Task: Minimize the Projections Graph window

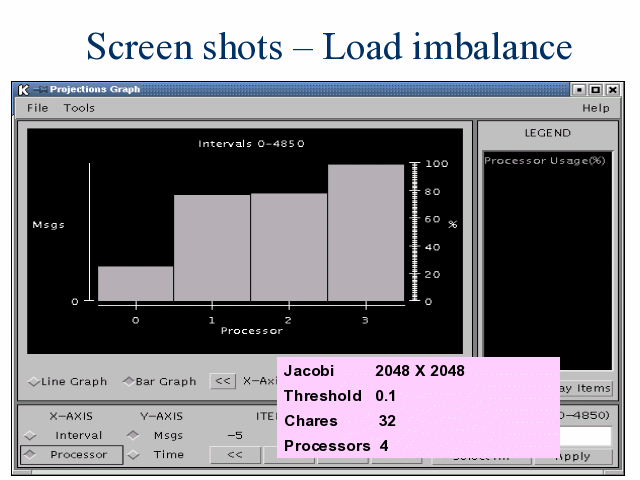Action: coord(579,90)
